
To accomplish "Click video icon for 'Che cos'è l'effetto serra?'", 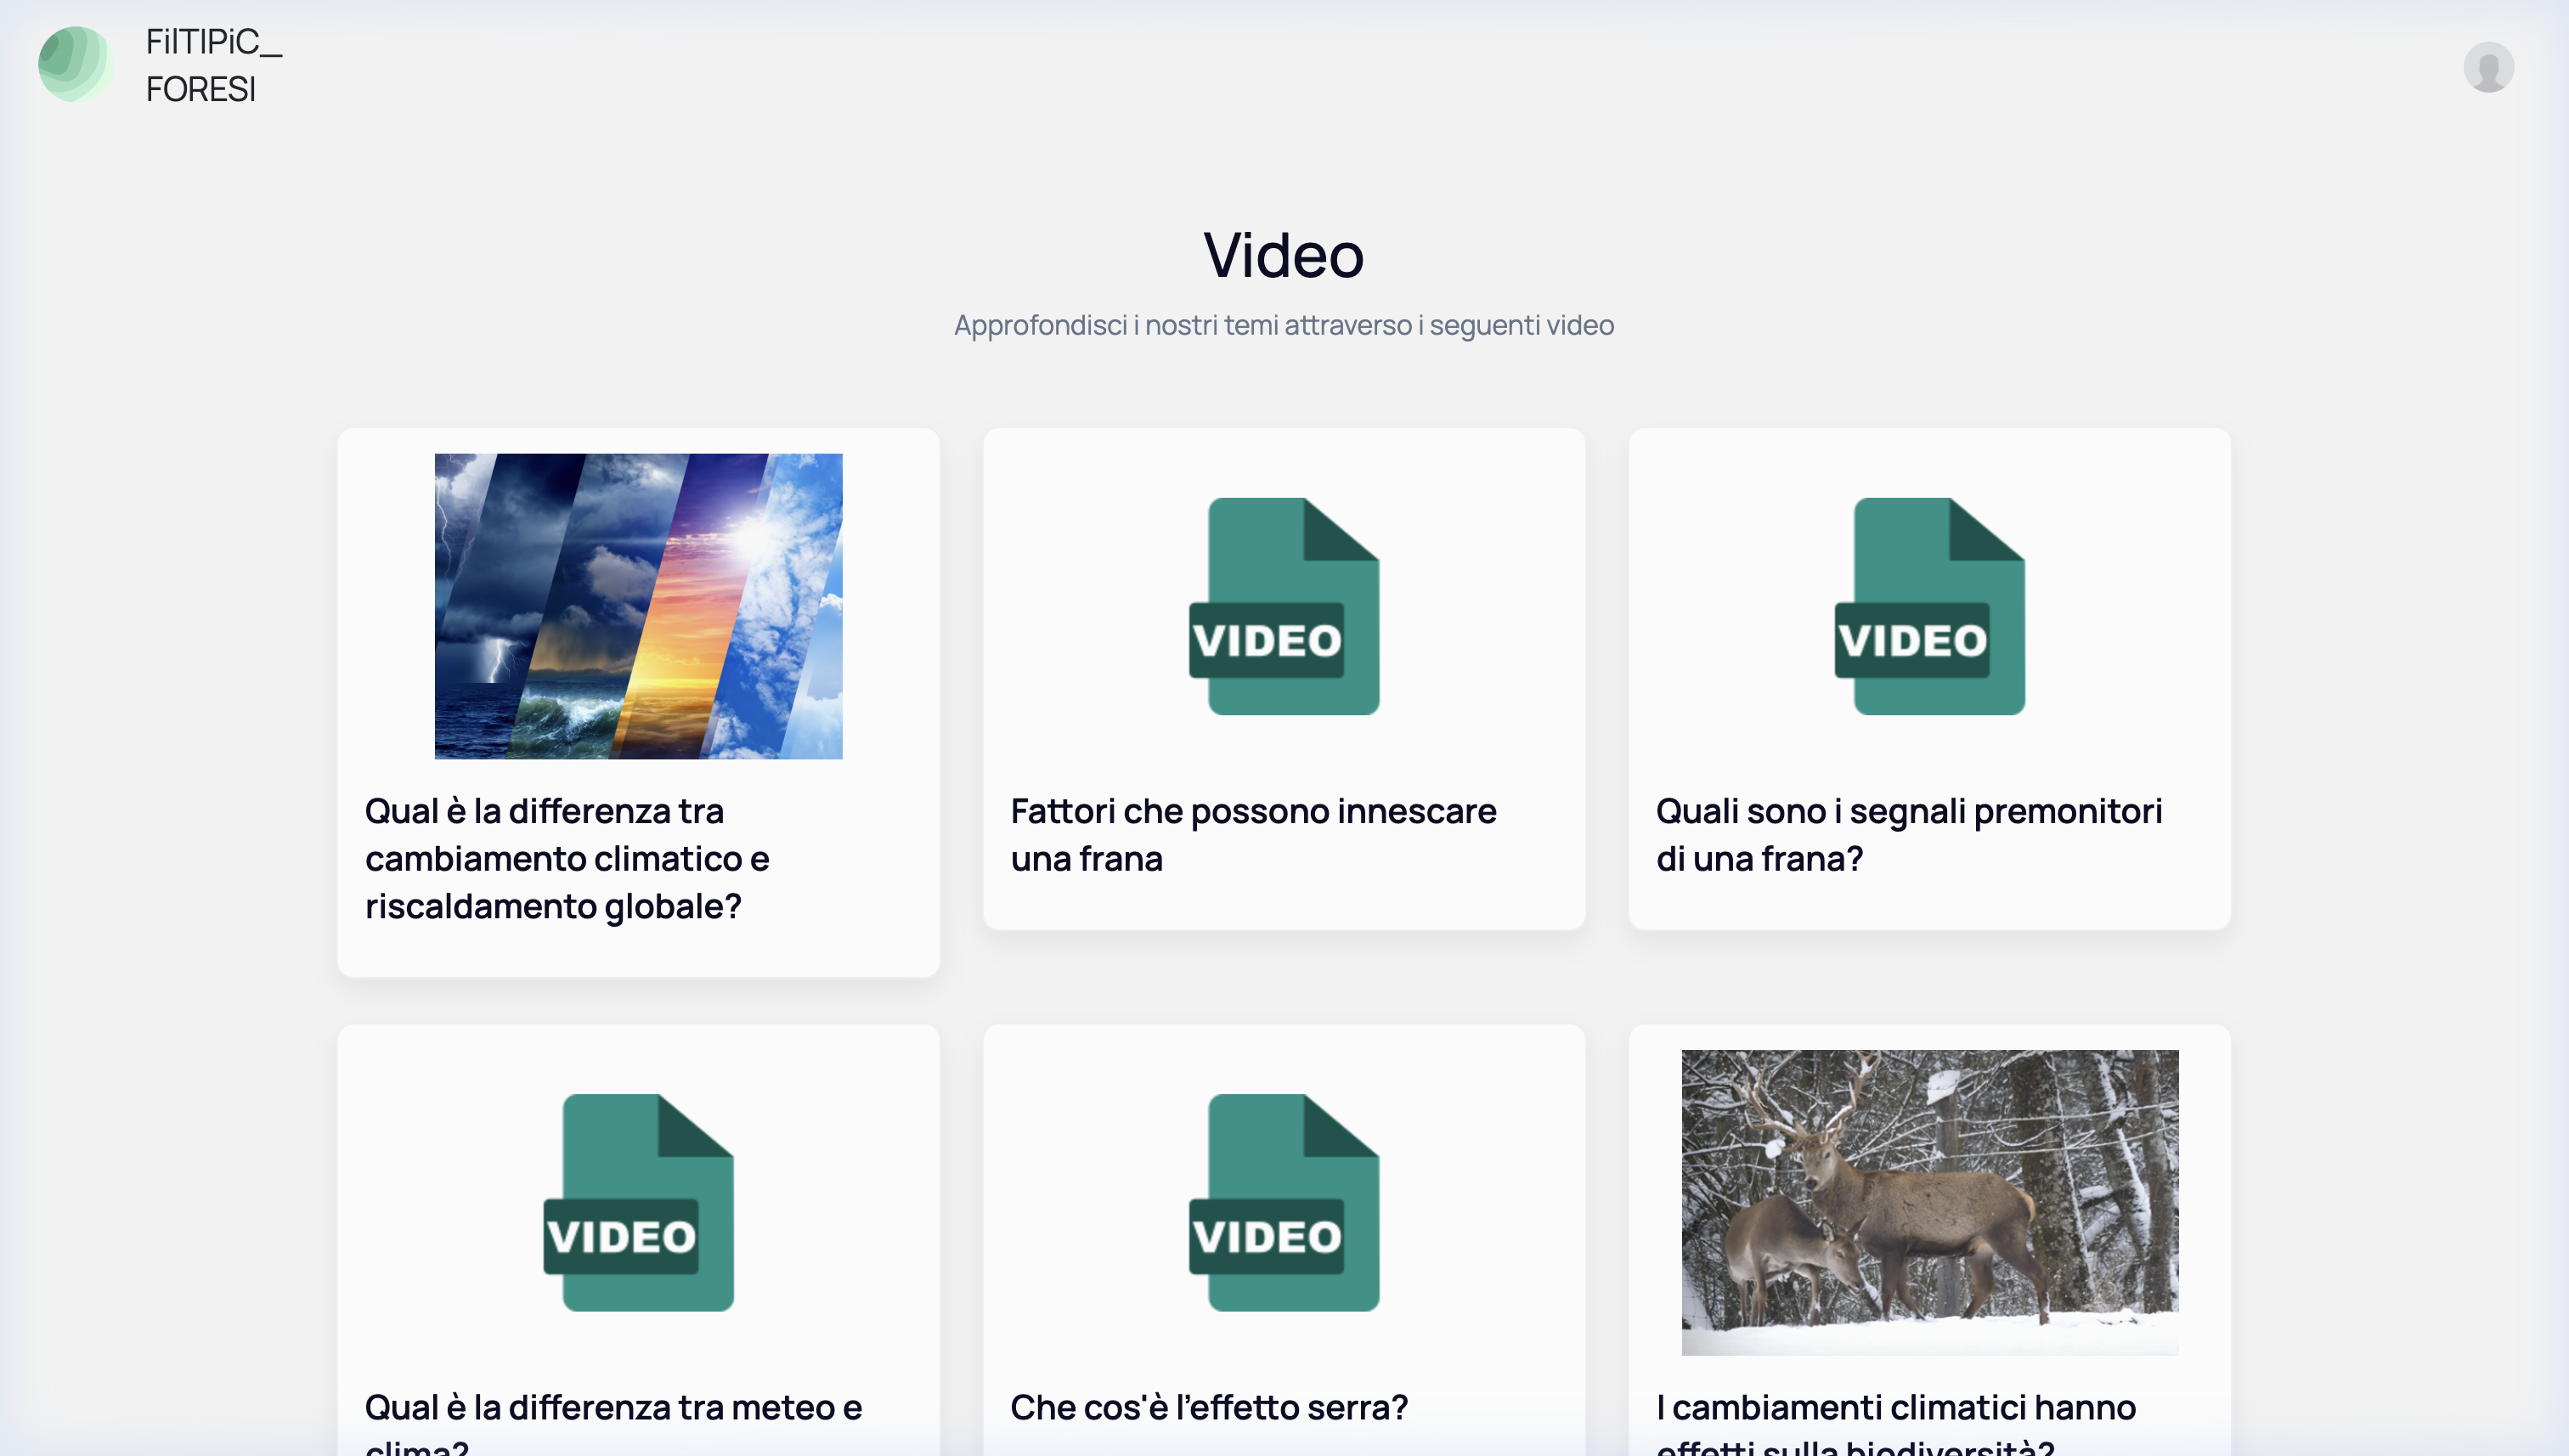I will 1284,1202.
